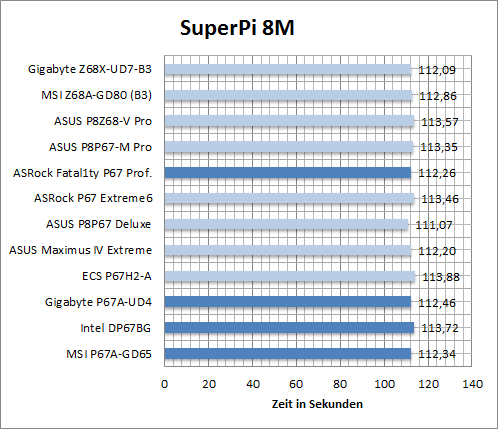Click the axis tick label 20
Viewport: 498px width, 429px height.
pos(209,384)
